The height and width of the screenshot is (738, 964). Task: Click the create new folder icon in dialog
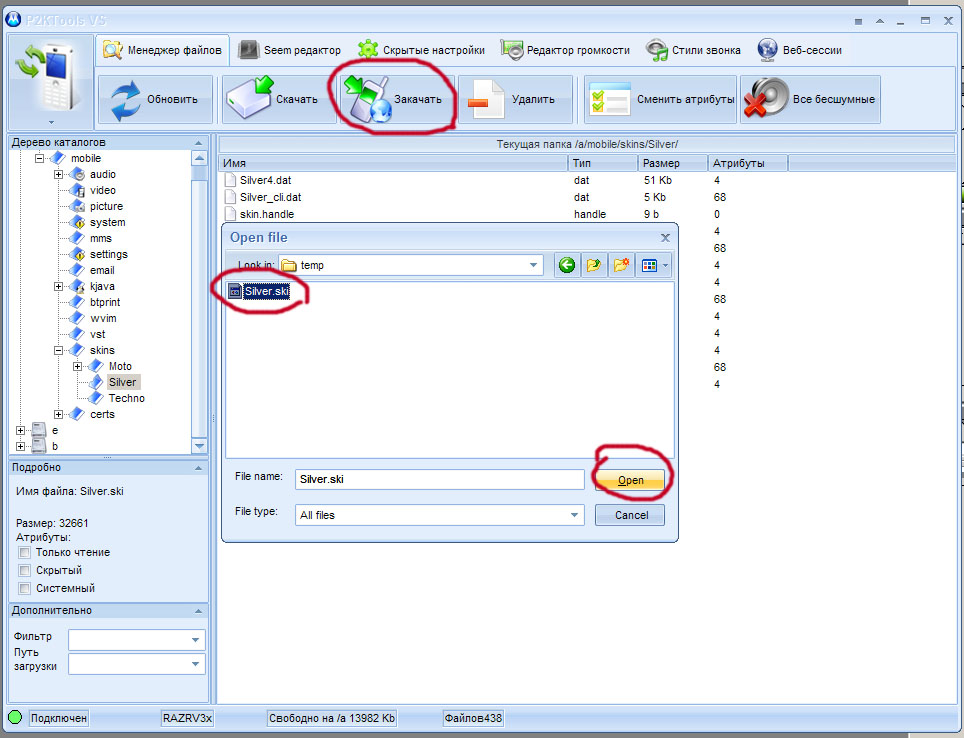click(x=621, y=265)
